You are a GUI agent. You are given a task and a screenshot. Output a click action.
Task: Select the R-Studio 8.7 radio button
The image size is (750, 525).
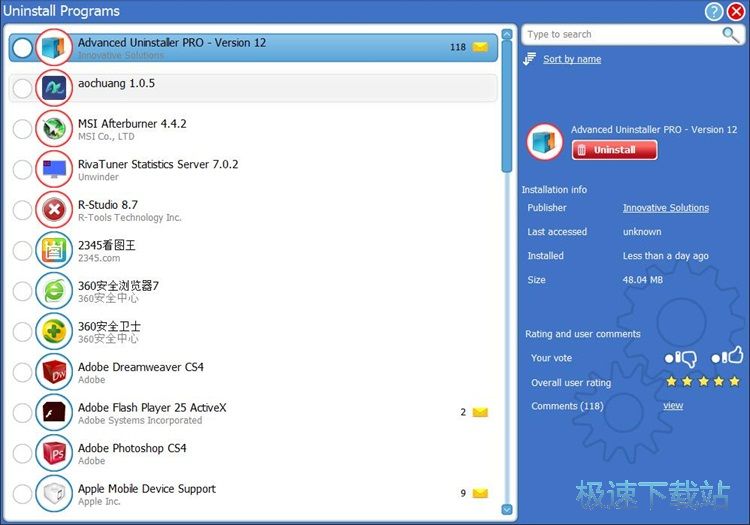coord(22,210)
